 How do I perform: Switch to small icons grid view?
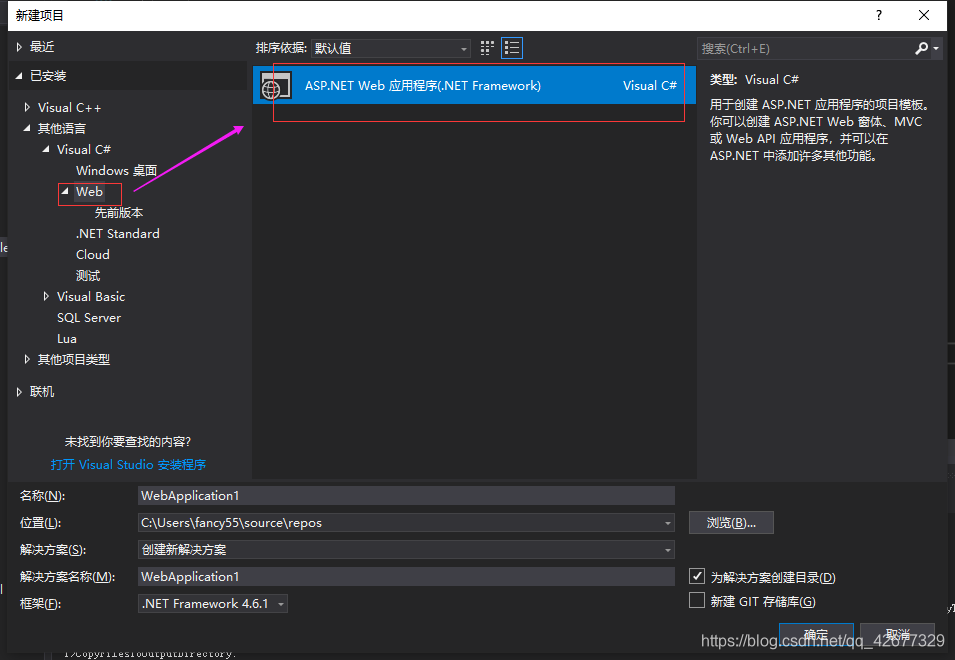coord(487,48)
